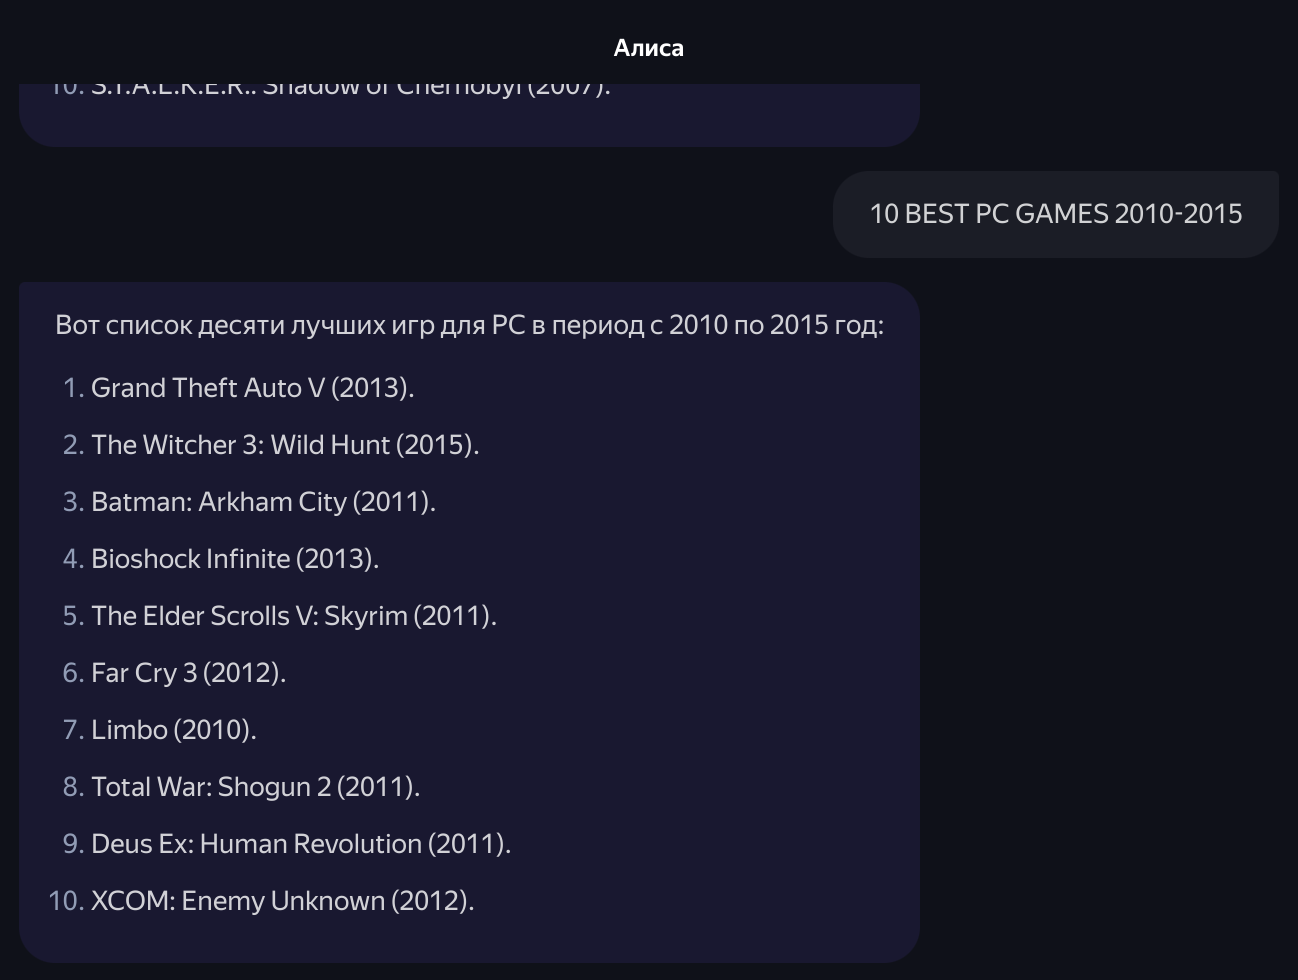Click the partially hidden S.T.A.L.K.E.R. line
1298x980 pixels.
click(350, 89)
